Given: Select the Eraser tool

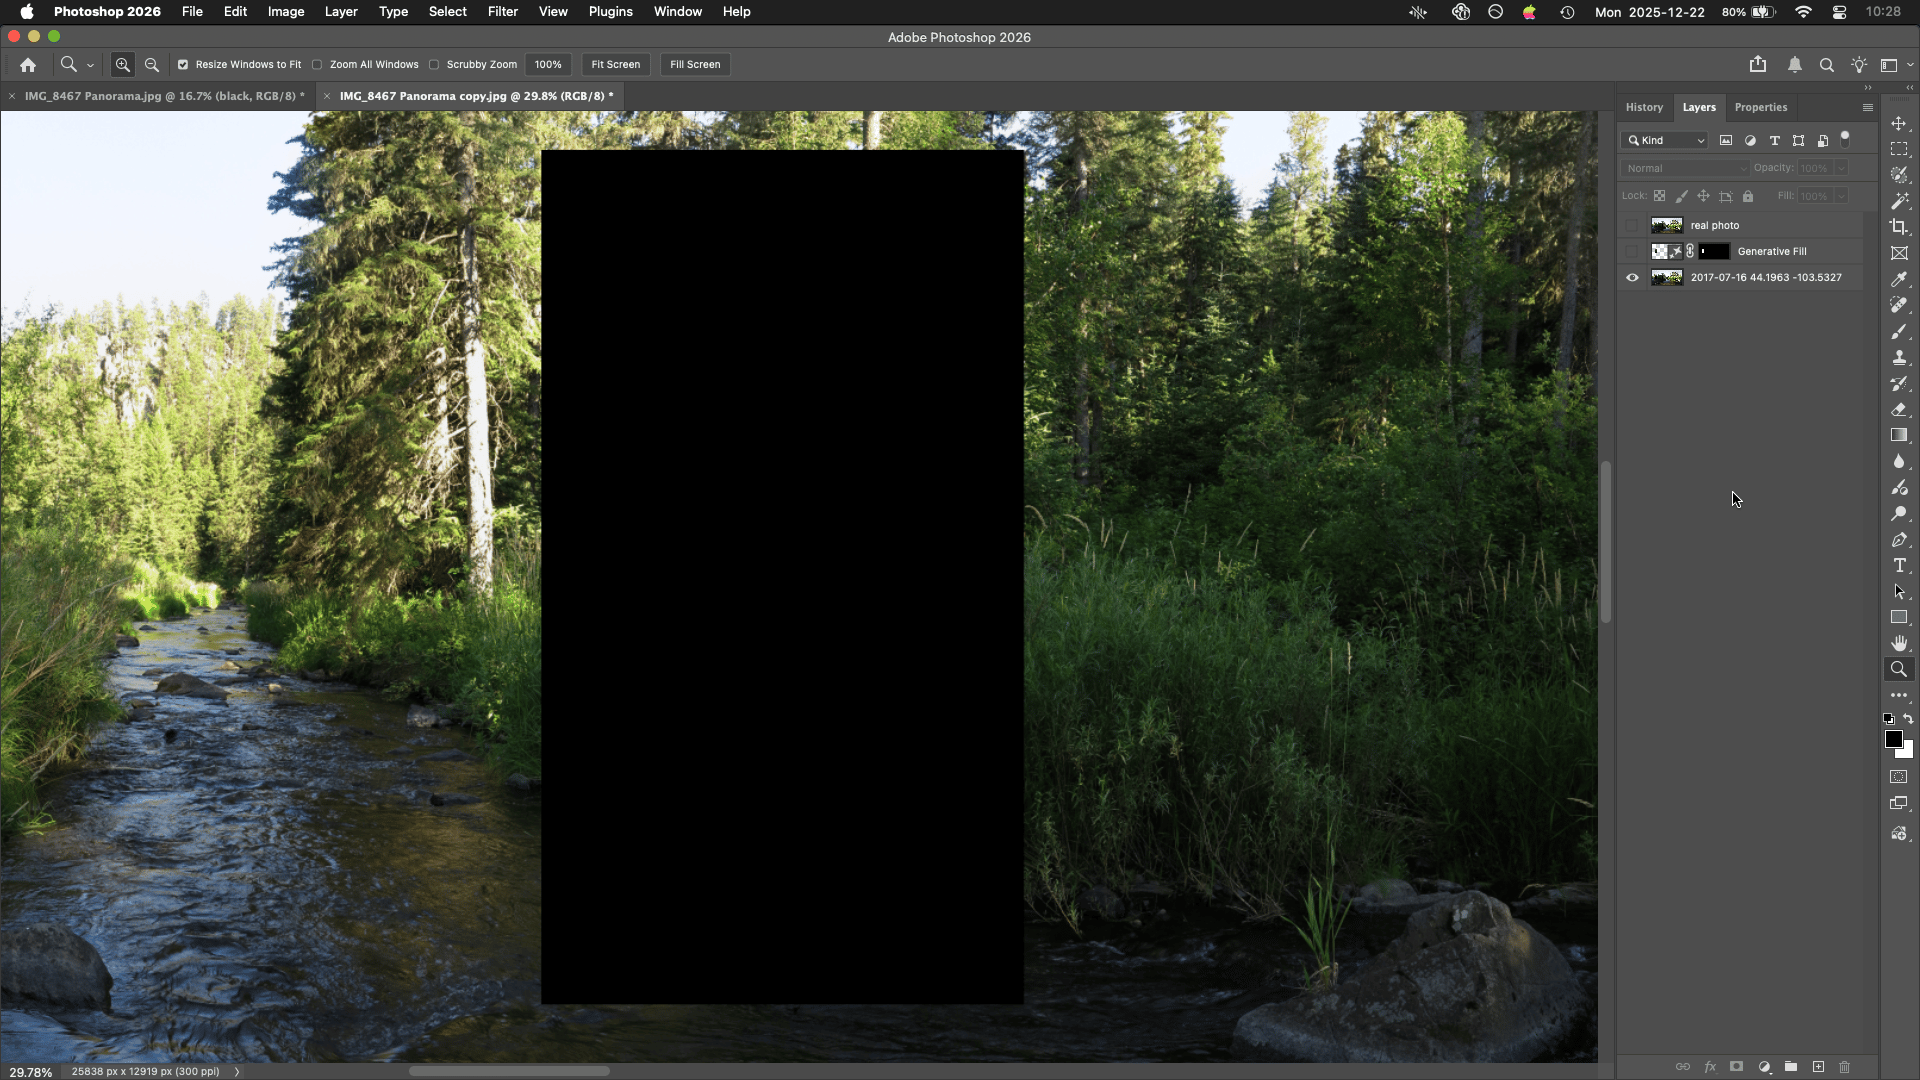Looking at the screenshot, I should (x=1898, y=409).
